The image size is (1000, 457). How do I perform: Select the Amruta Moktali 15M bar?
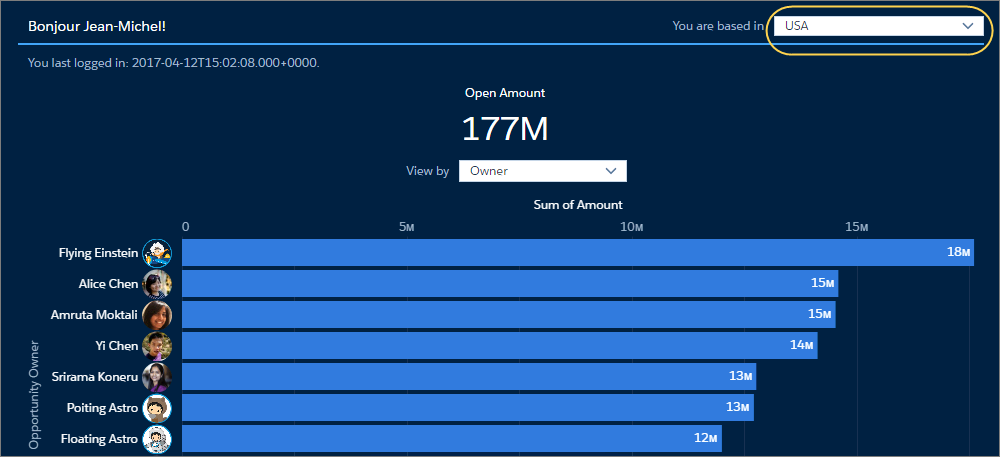pos(509,315)
